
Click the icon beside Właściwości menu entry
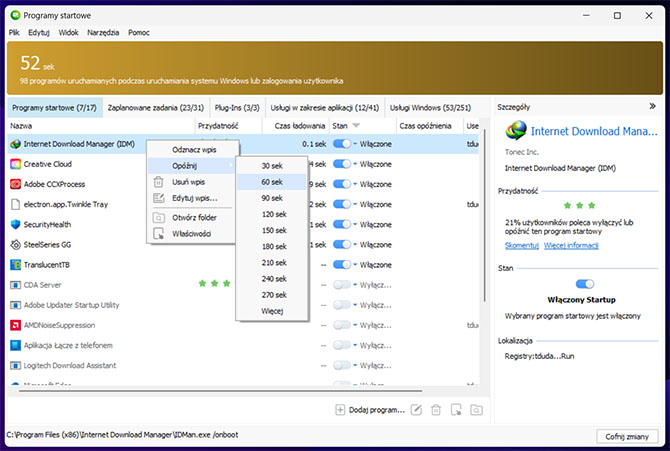(159, 234)
